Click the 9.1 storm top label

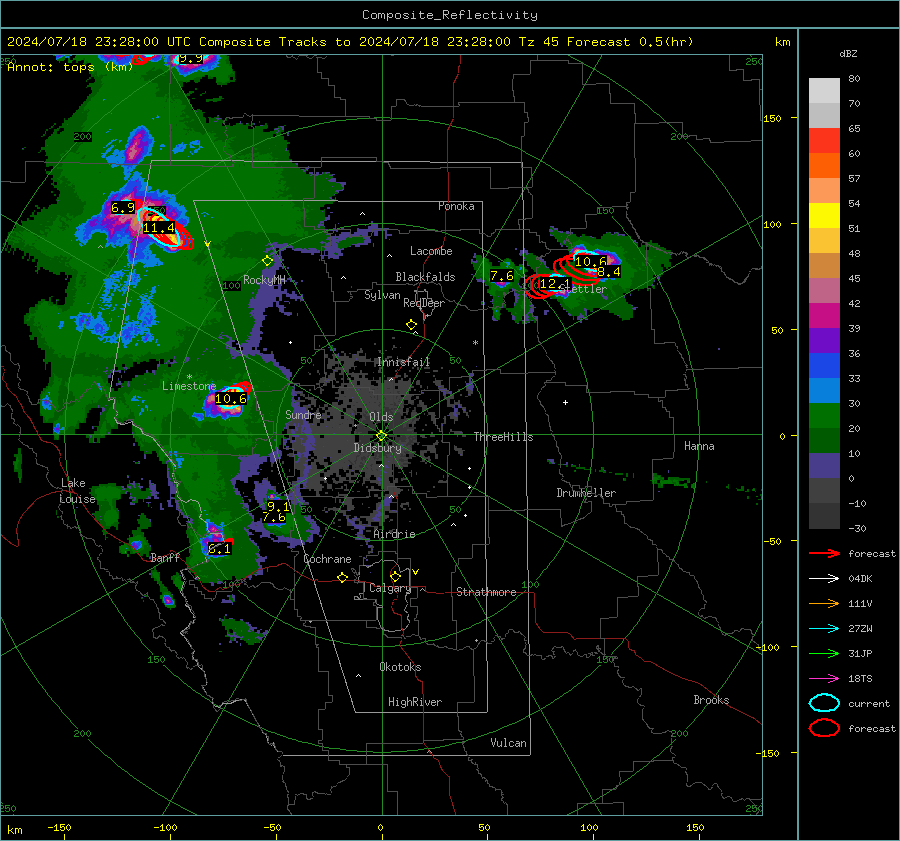point(278,506)
